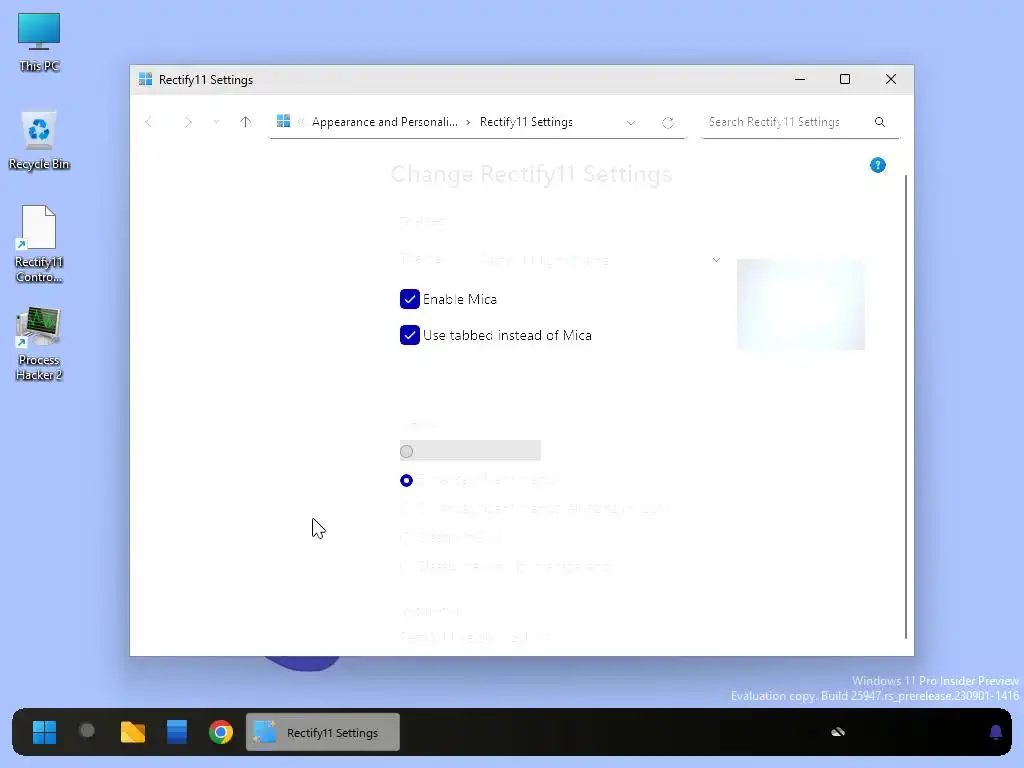
Task: Maximize the Rectify11 Settings window
Action: tap(844, 79)
